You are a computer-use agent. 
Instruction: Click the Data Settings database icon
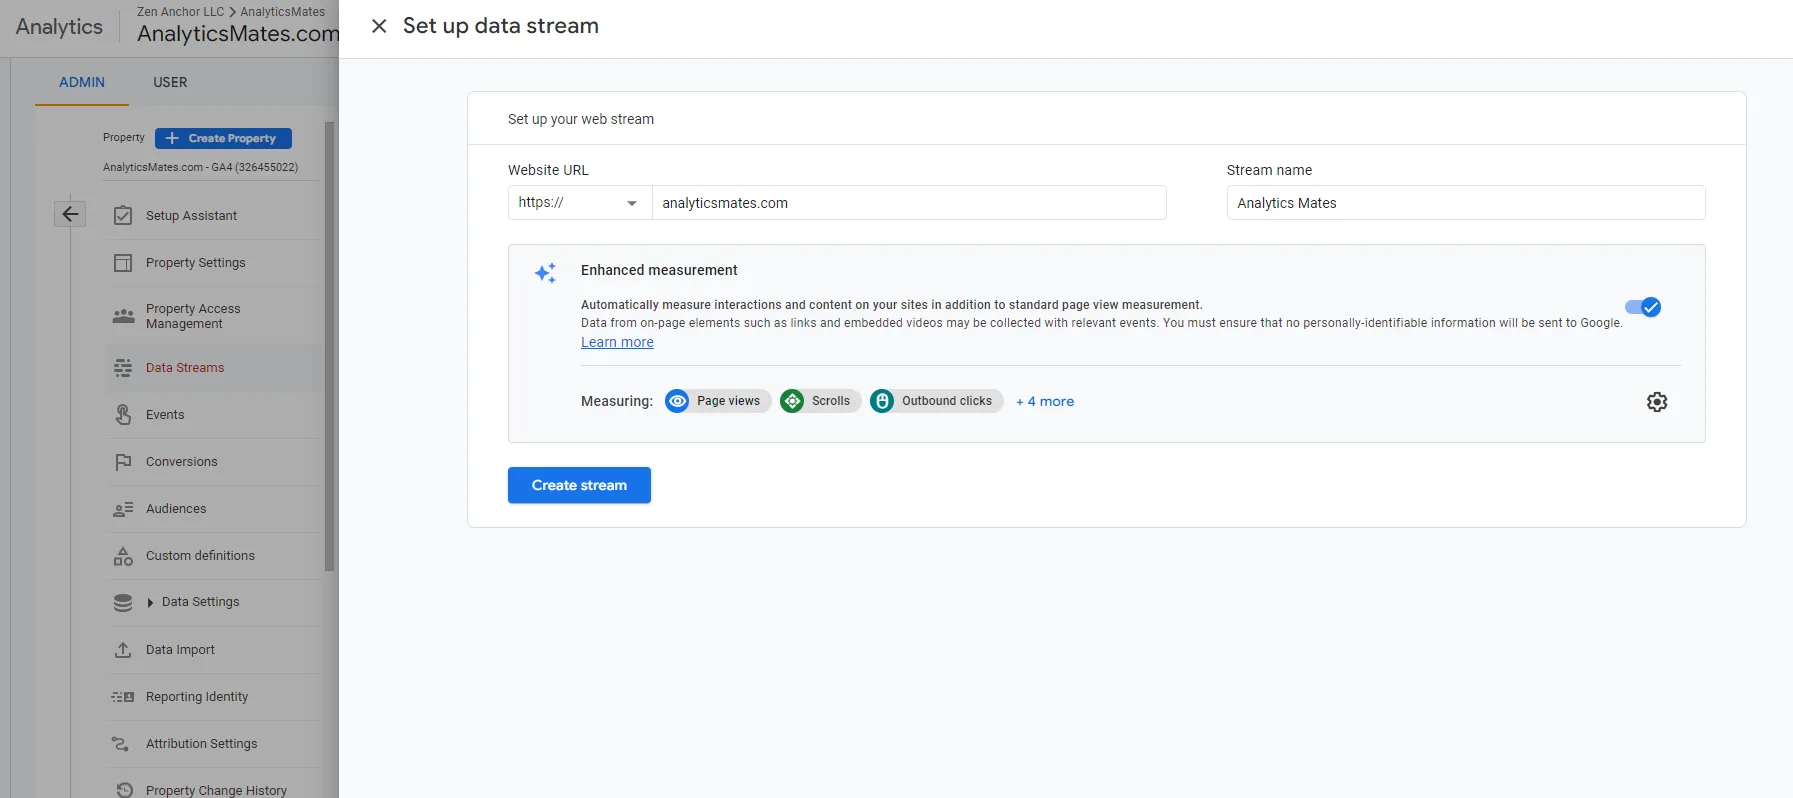(123, 602)
